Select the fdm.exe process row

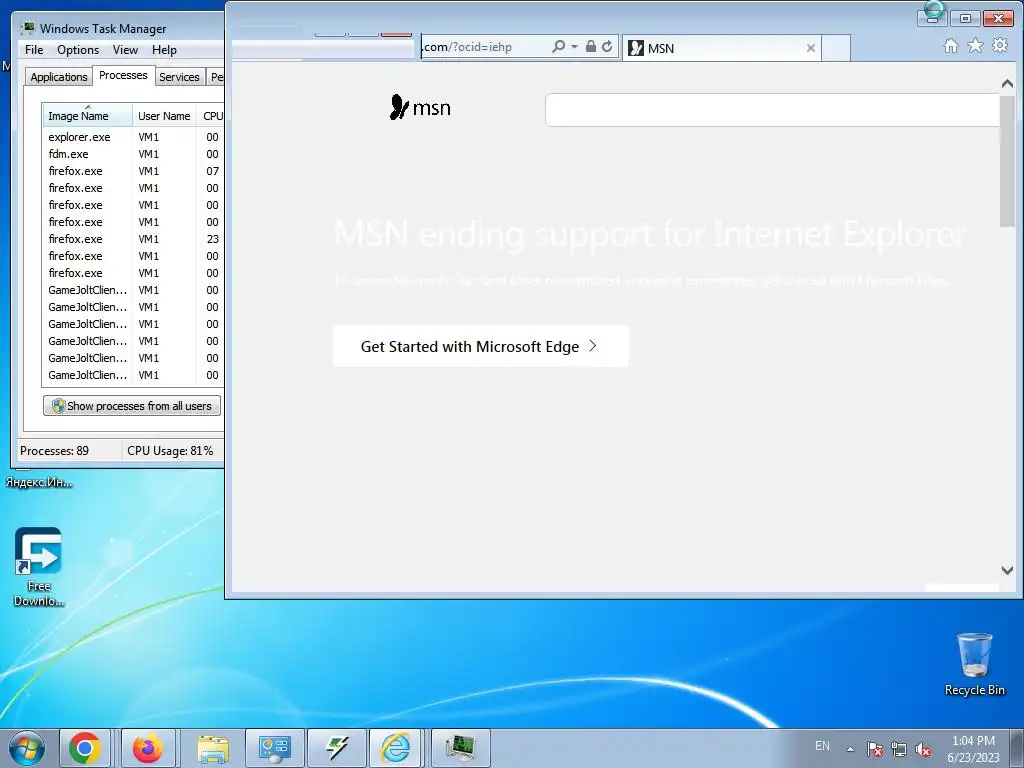pos(133,154)
